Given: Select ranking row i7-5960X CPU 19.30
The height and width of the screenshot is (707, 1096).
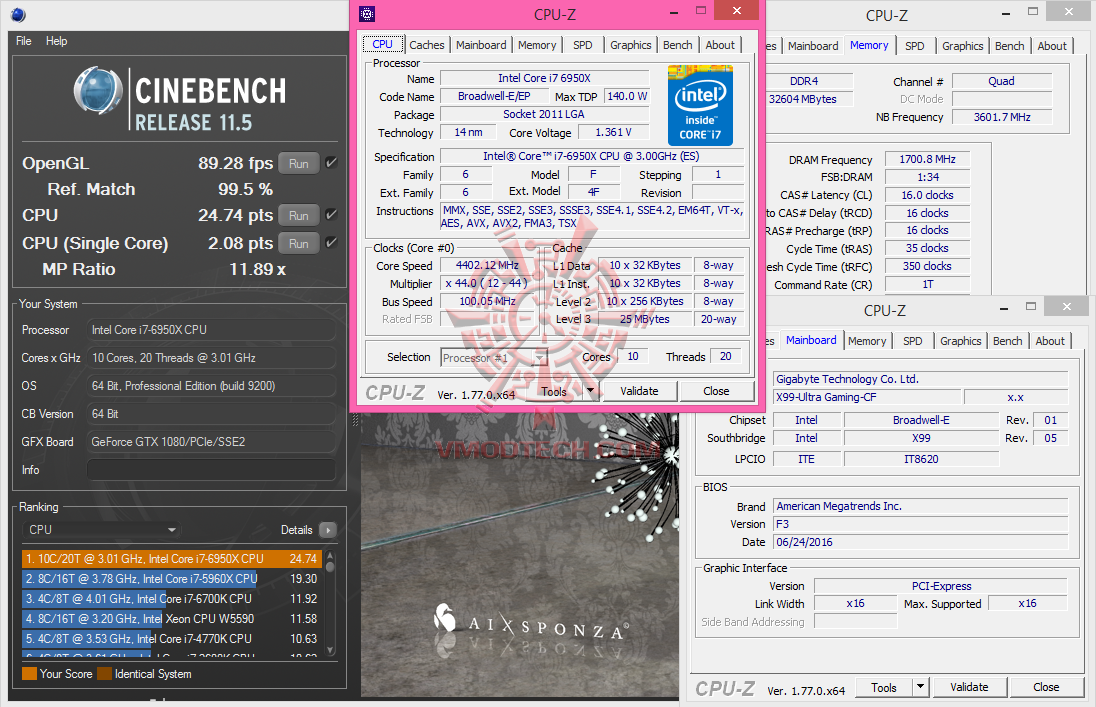Looking at the screenshot, I should (171, 579).
